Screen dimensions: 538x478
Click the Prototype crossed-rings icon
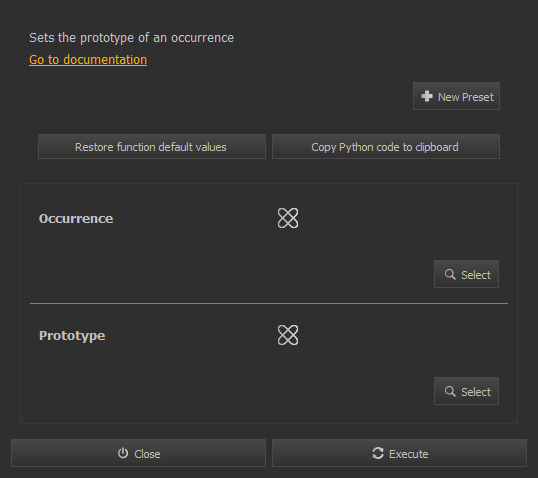click(288, 335)
